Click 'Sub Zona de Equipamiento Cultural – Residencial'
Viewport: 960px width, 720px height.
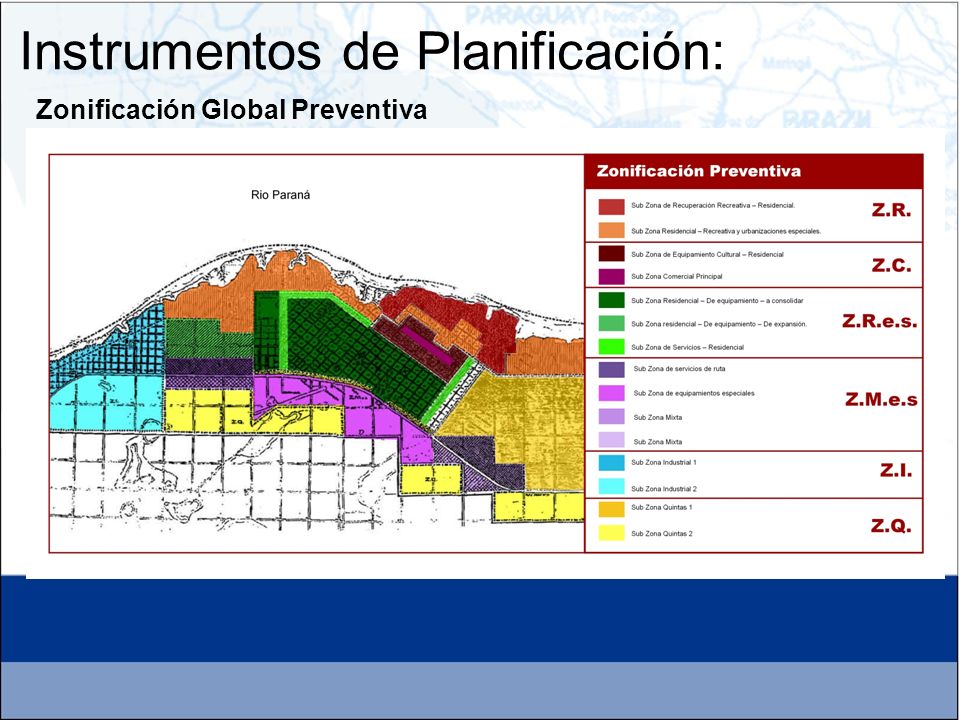click(x=707, y=254)
